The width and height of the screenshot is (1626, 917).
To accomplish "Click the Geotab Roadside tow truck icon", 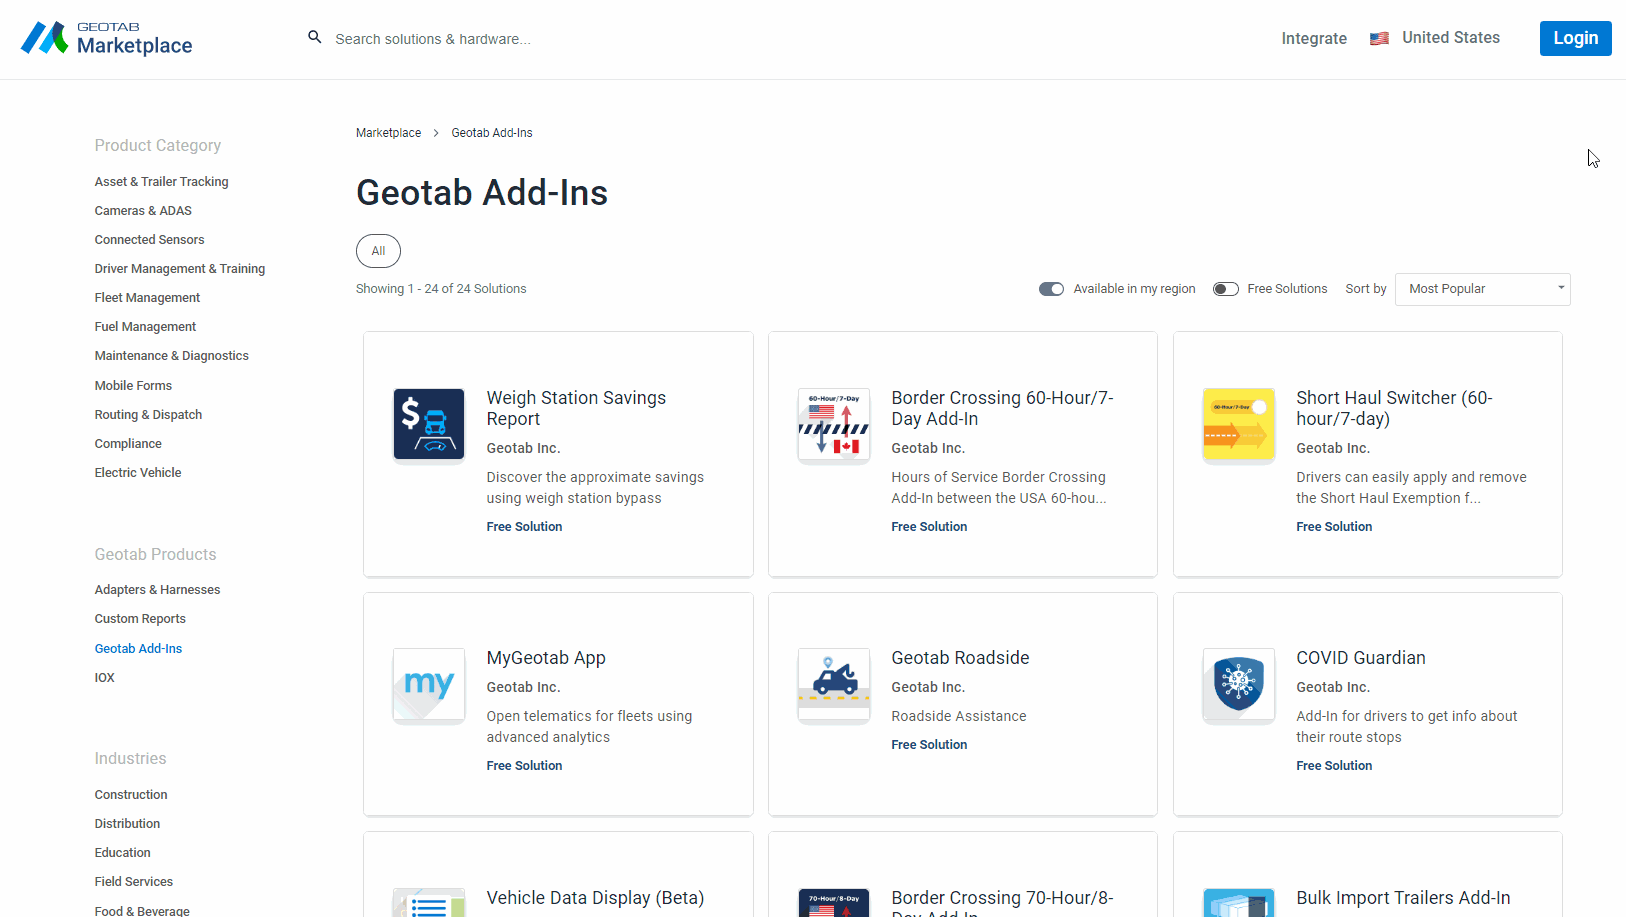I will (833, 685).
